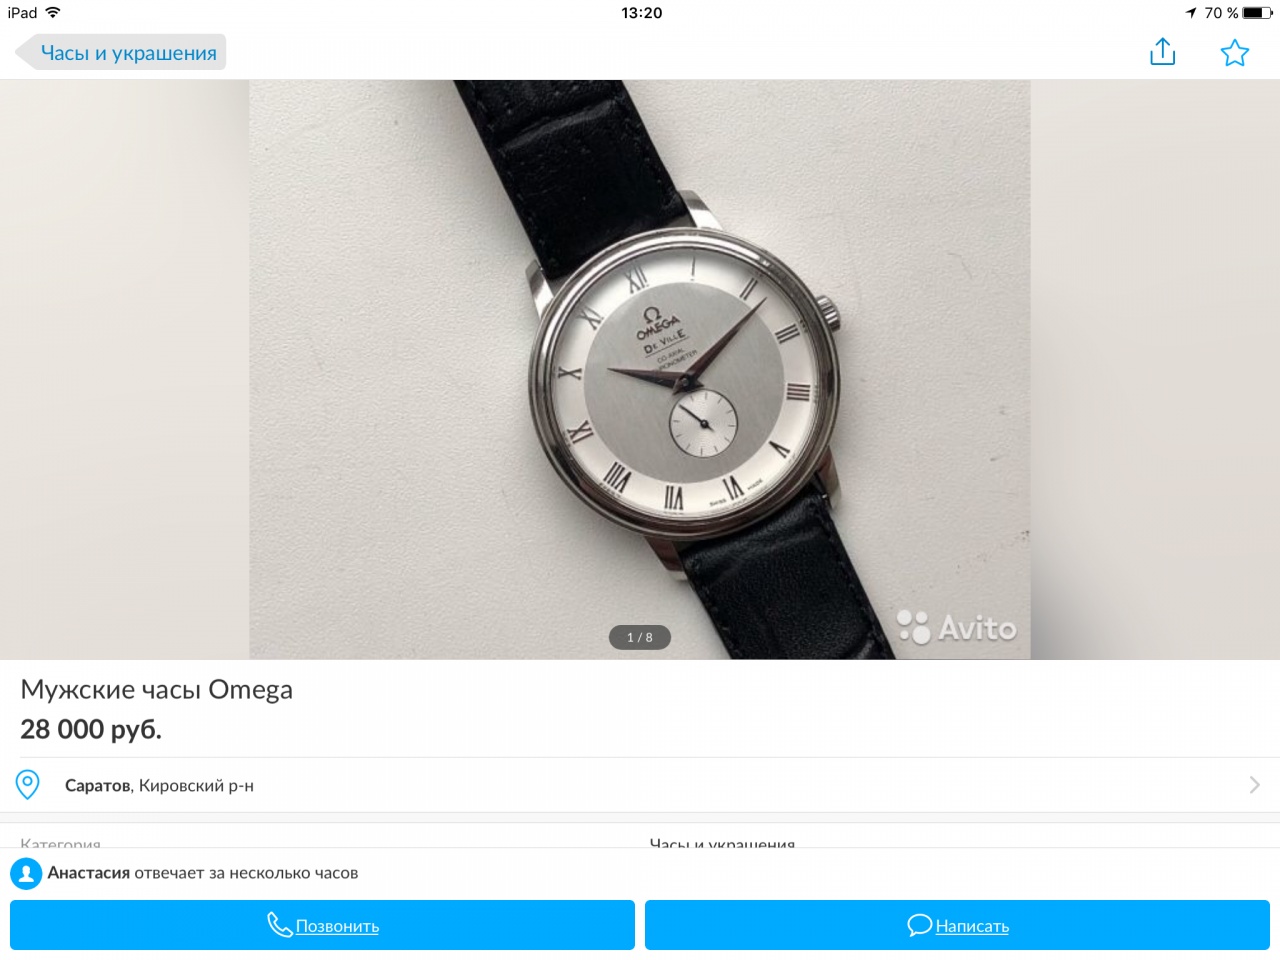
Task: Tap the 1 / 8 photo counter
Action: (x=640, y=638)
